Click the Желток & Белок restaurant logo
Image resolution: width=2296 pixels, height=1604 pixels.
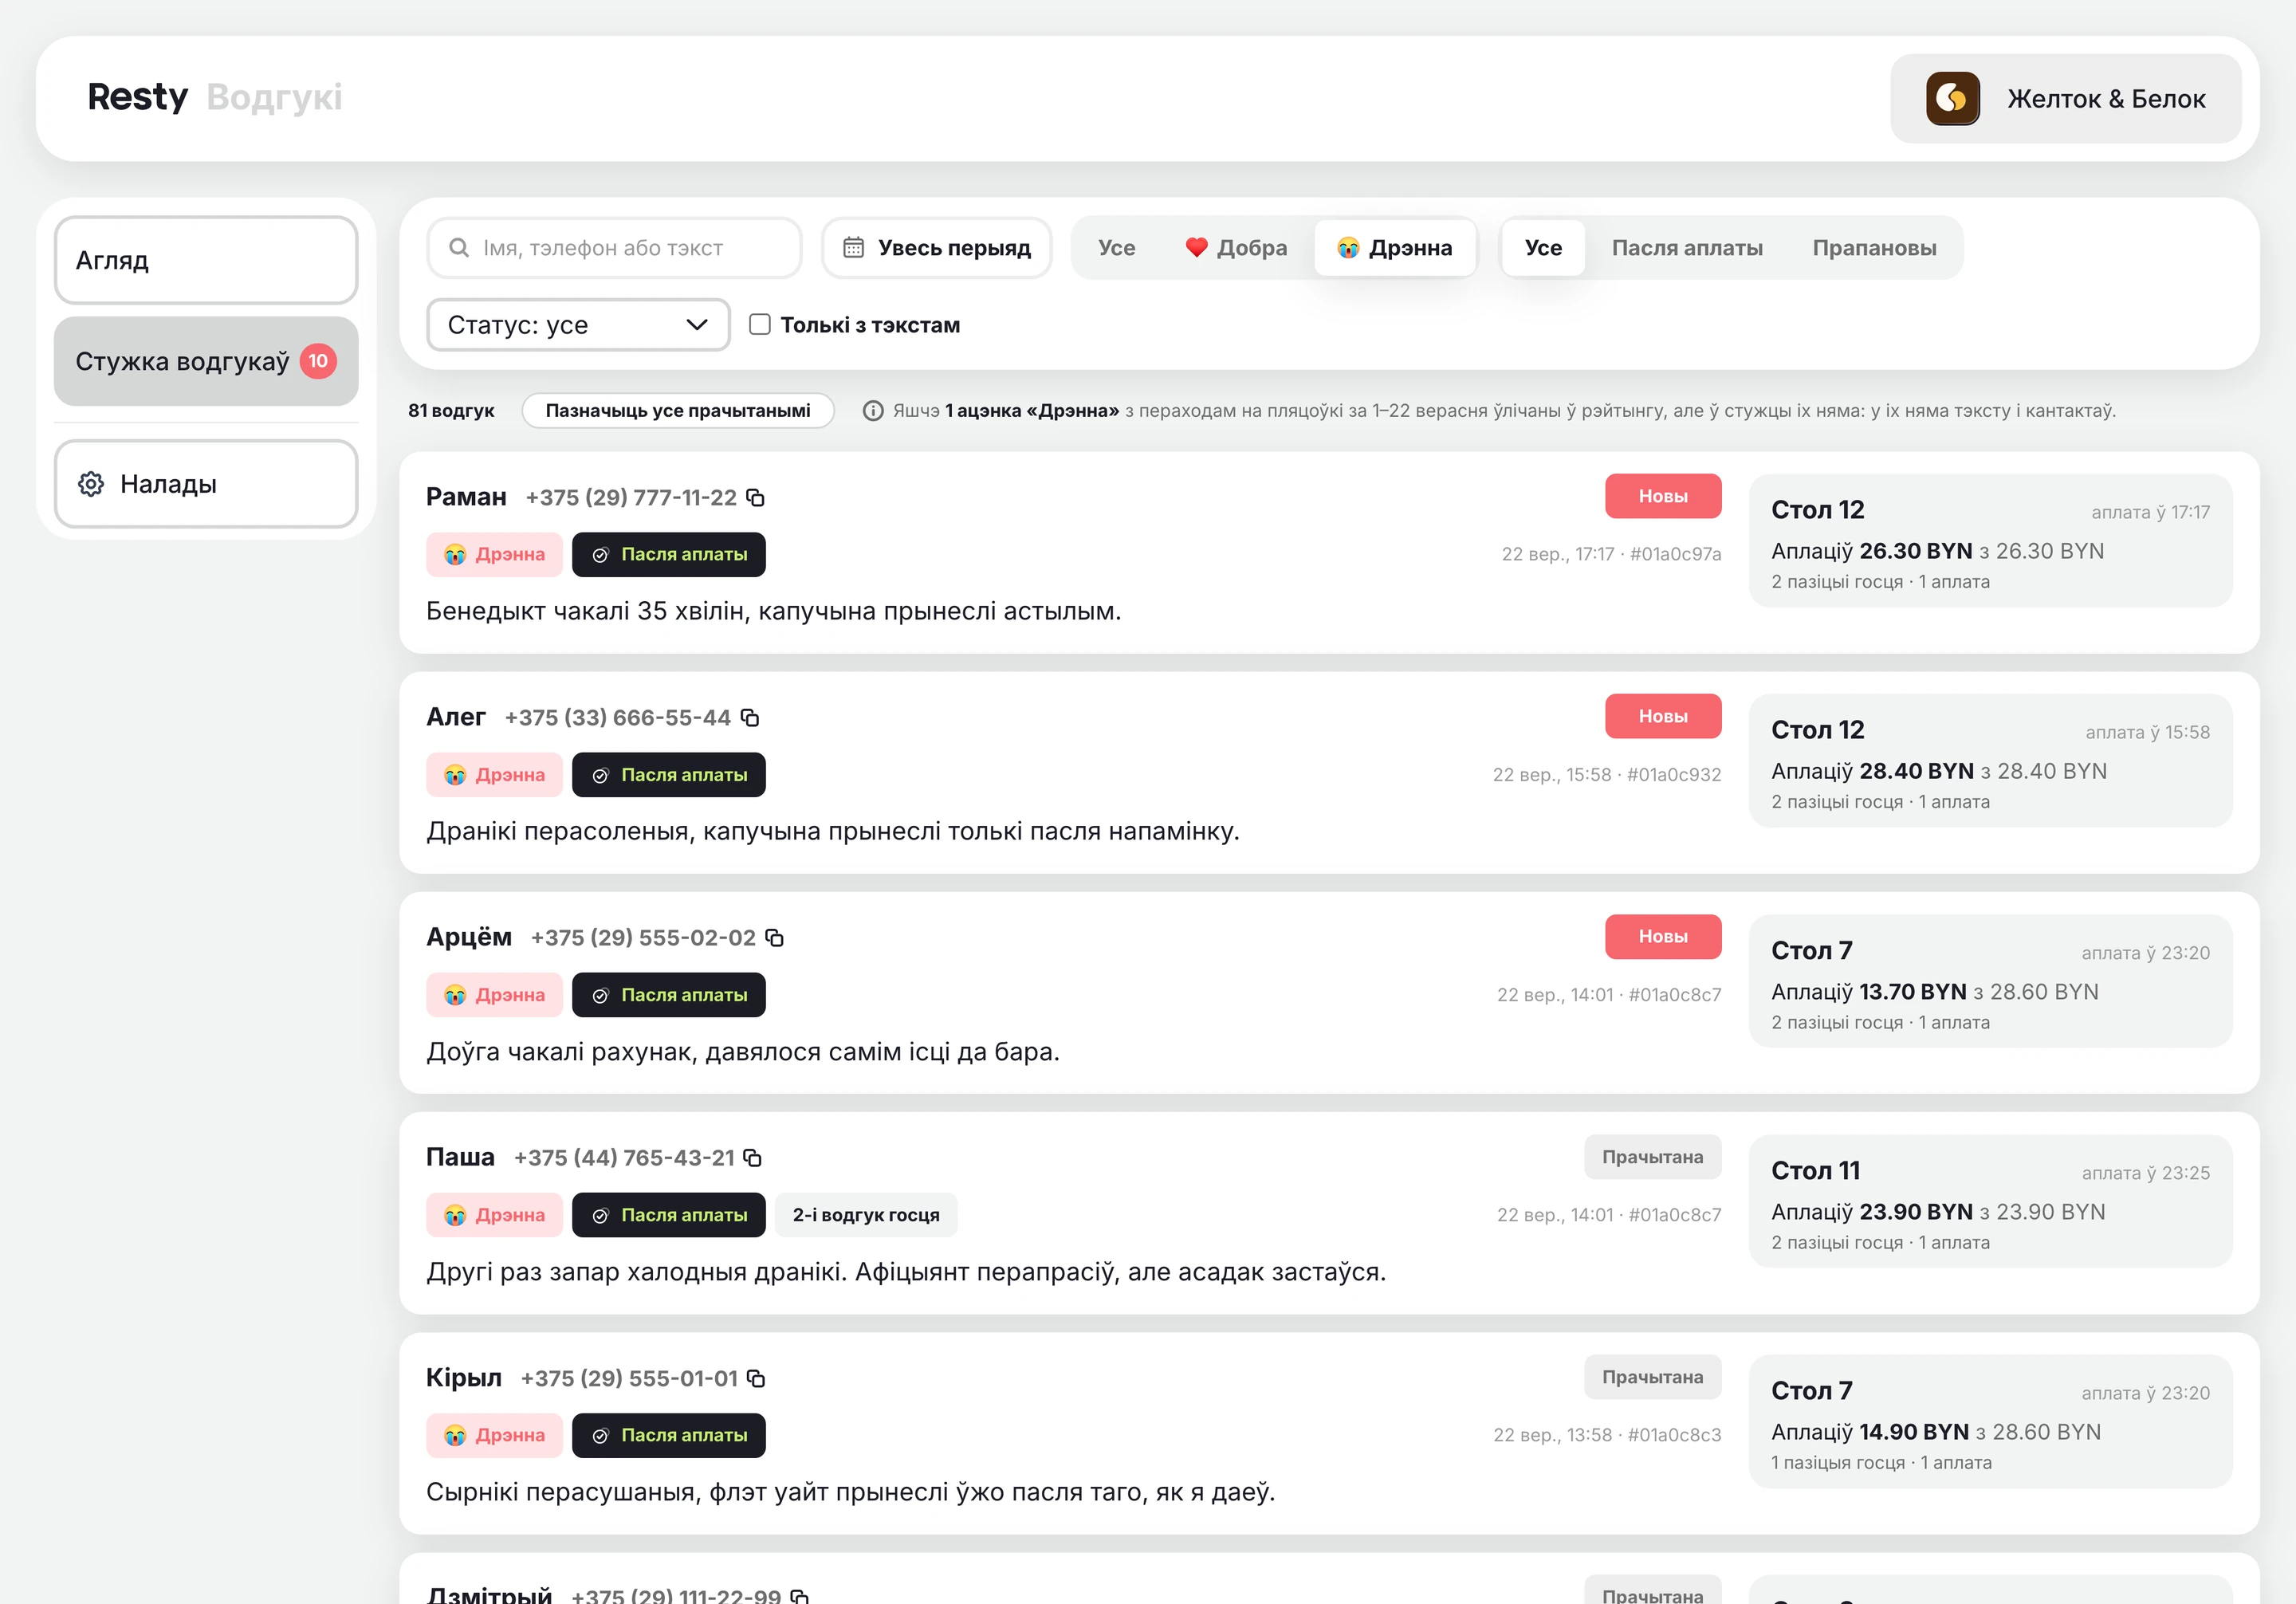pos(1952,98)
